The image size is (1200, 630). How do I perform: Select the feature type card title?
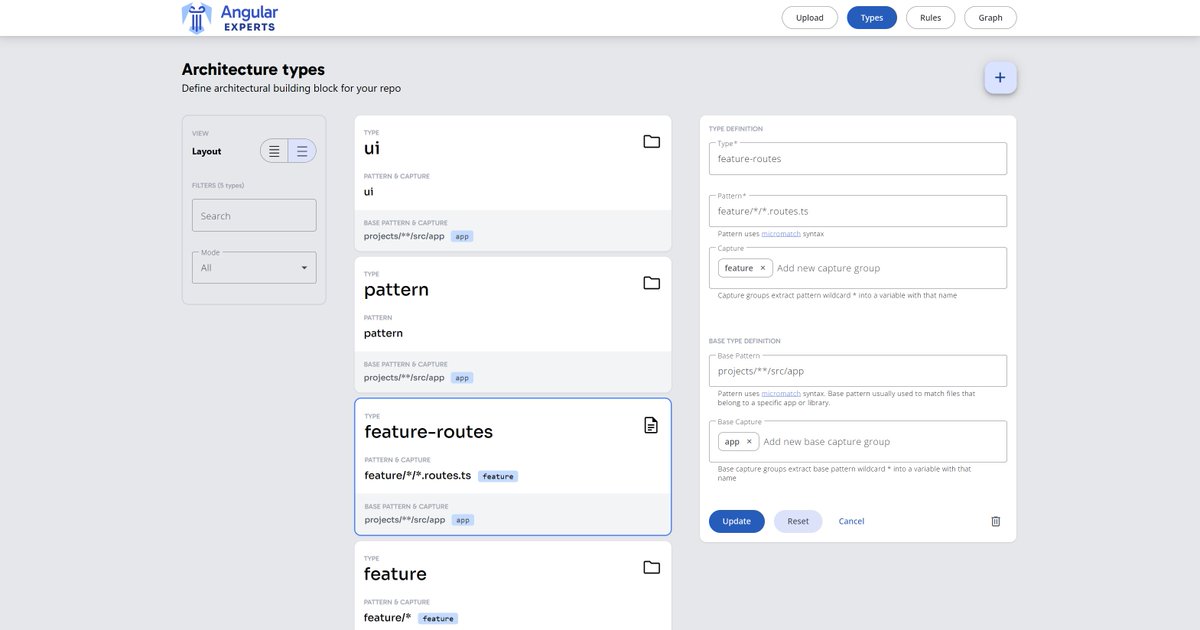[395, 573]
